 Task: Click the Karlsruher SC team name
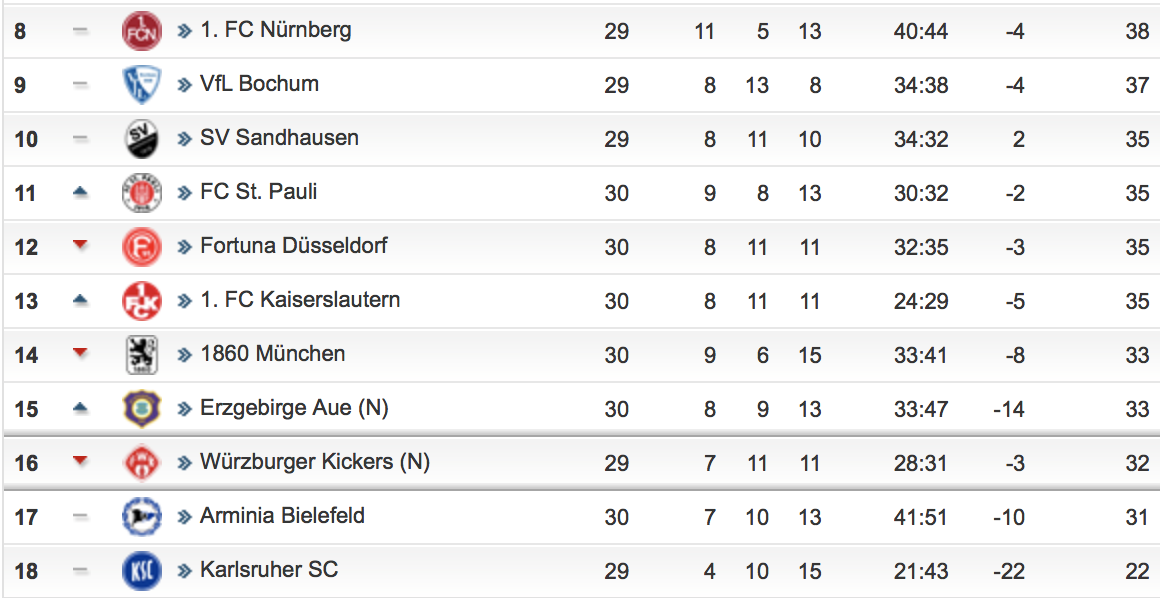(x=269, y=570)
